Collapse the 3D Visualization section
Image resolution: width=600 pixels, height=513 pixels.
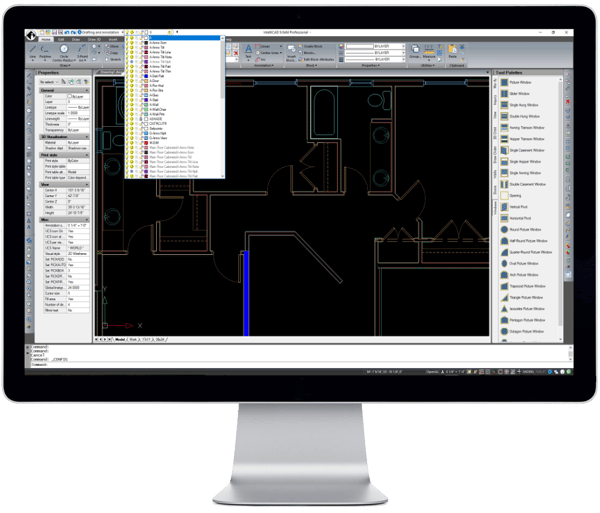click(87, 137)
